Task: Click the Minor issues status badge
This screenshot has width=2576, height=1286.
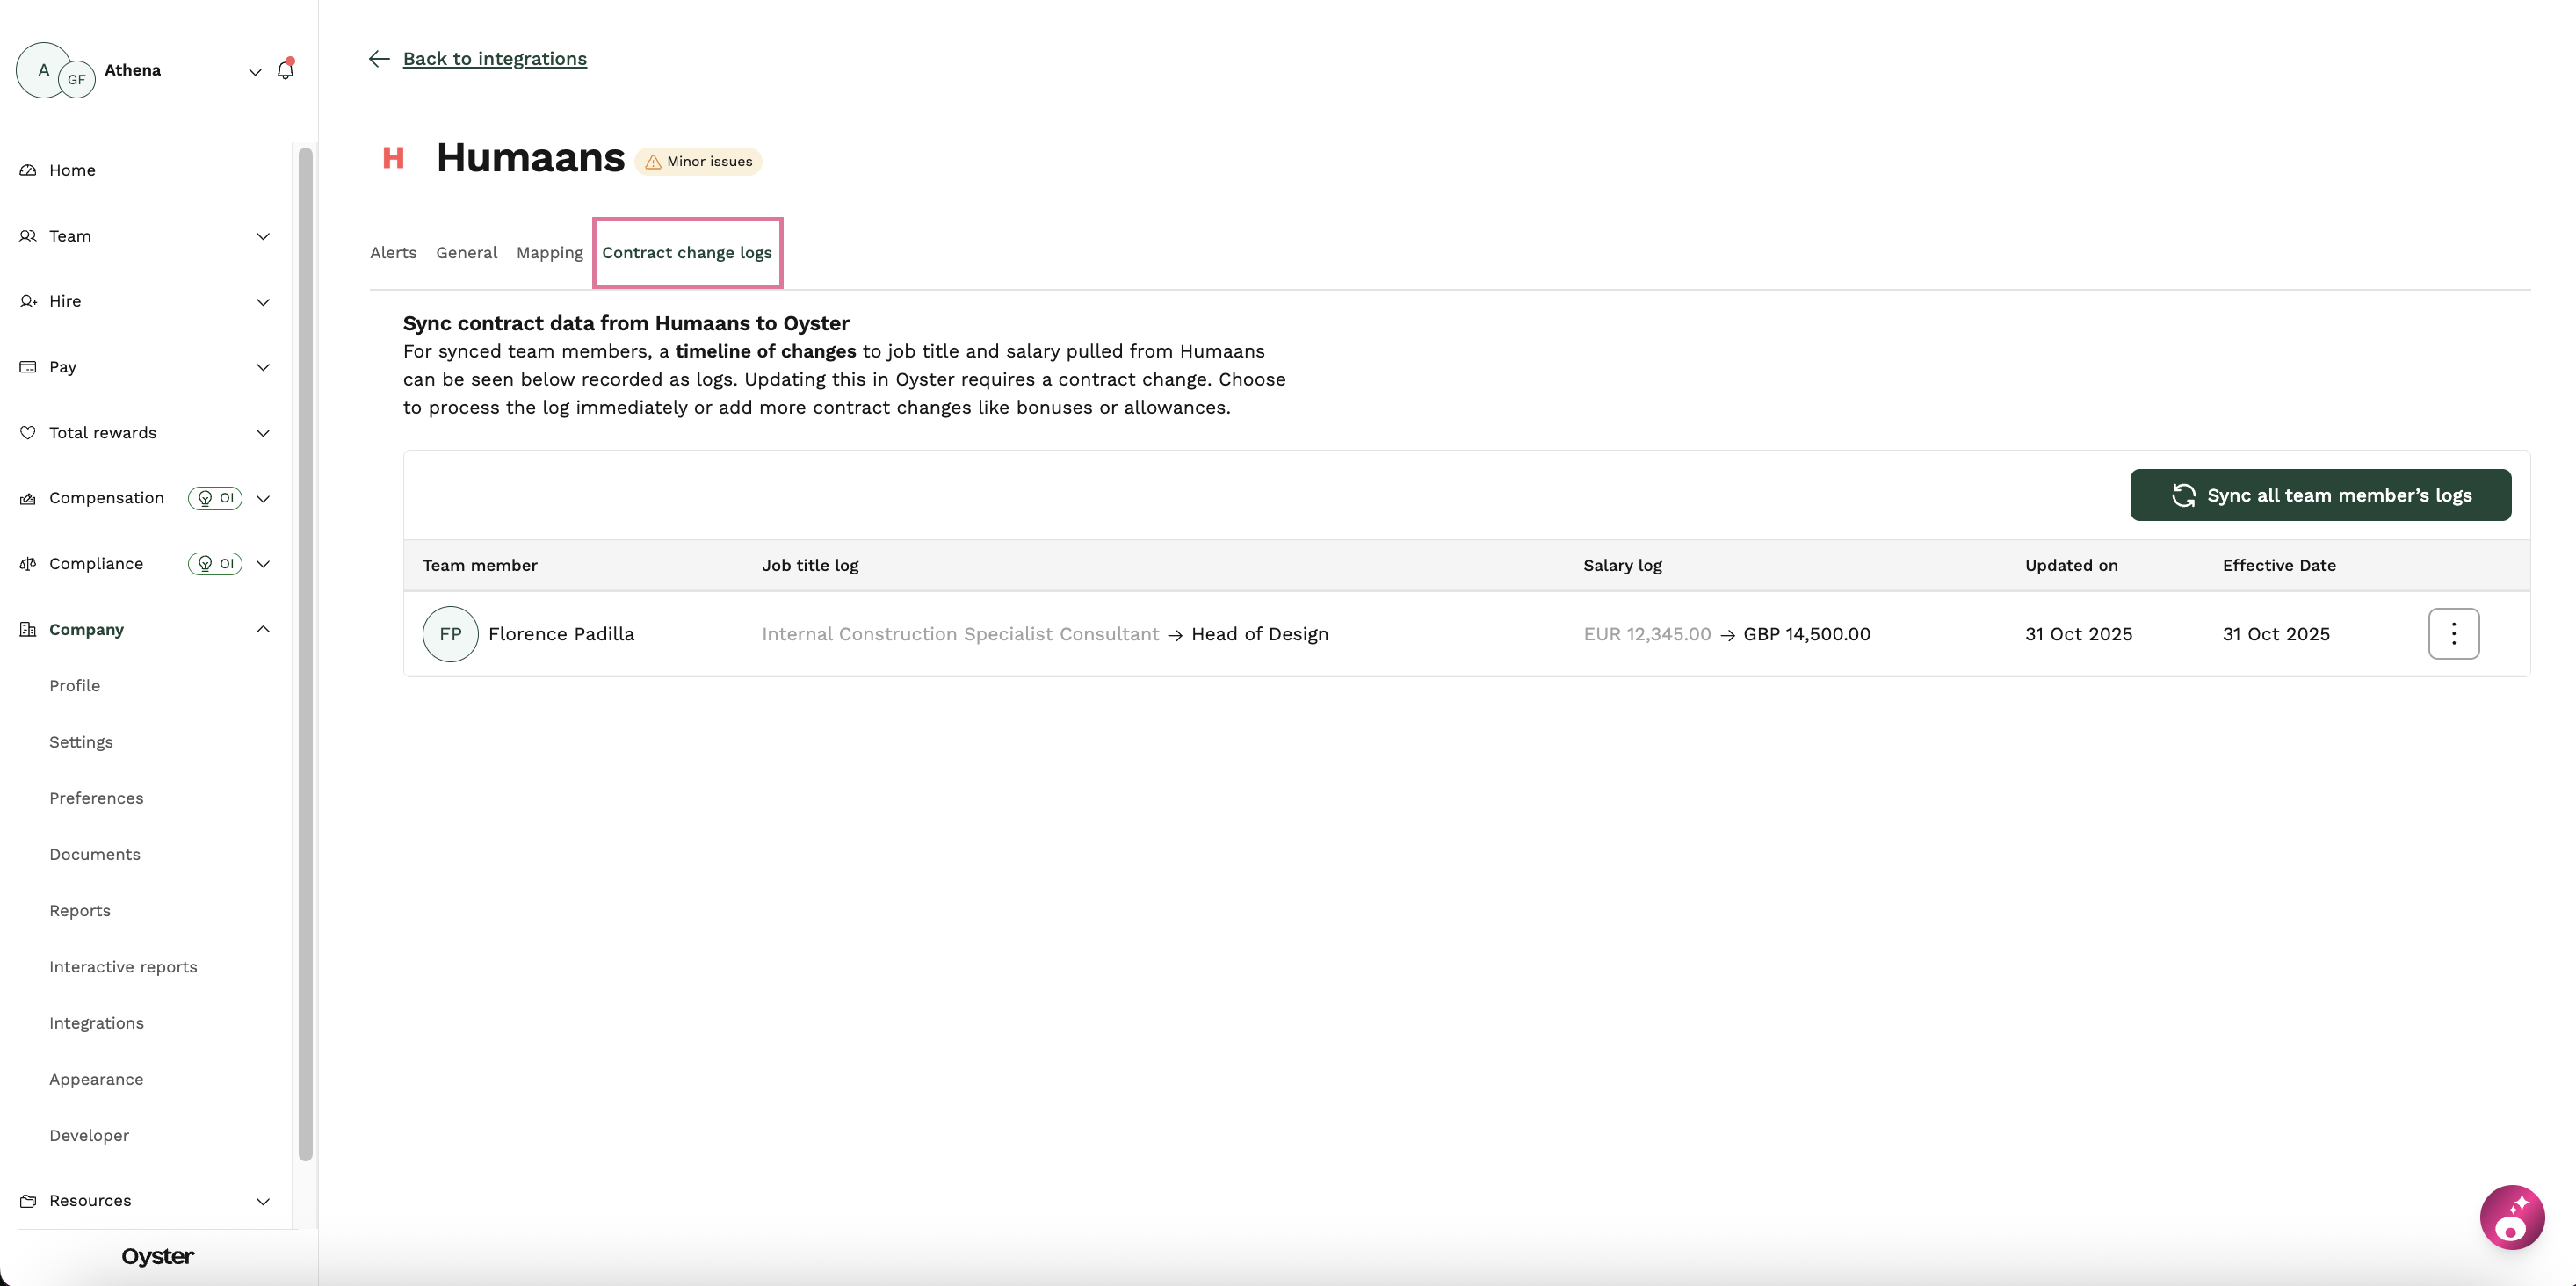Action: click(x=698, y=161)
